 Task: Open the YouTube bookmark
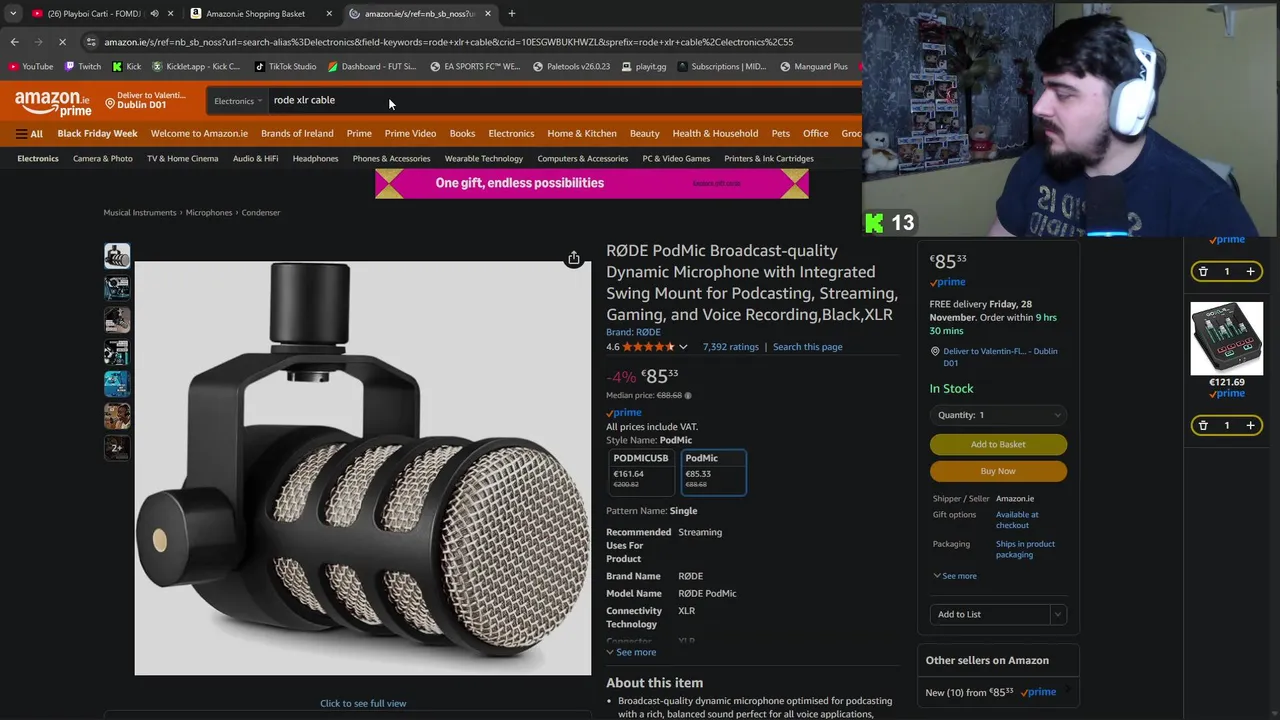(30, 66)
